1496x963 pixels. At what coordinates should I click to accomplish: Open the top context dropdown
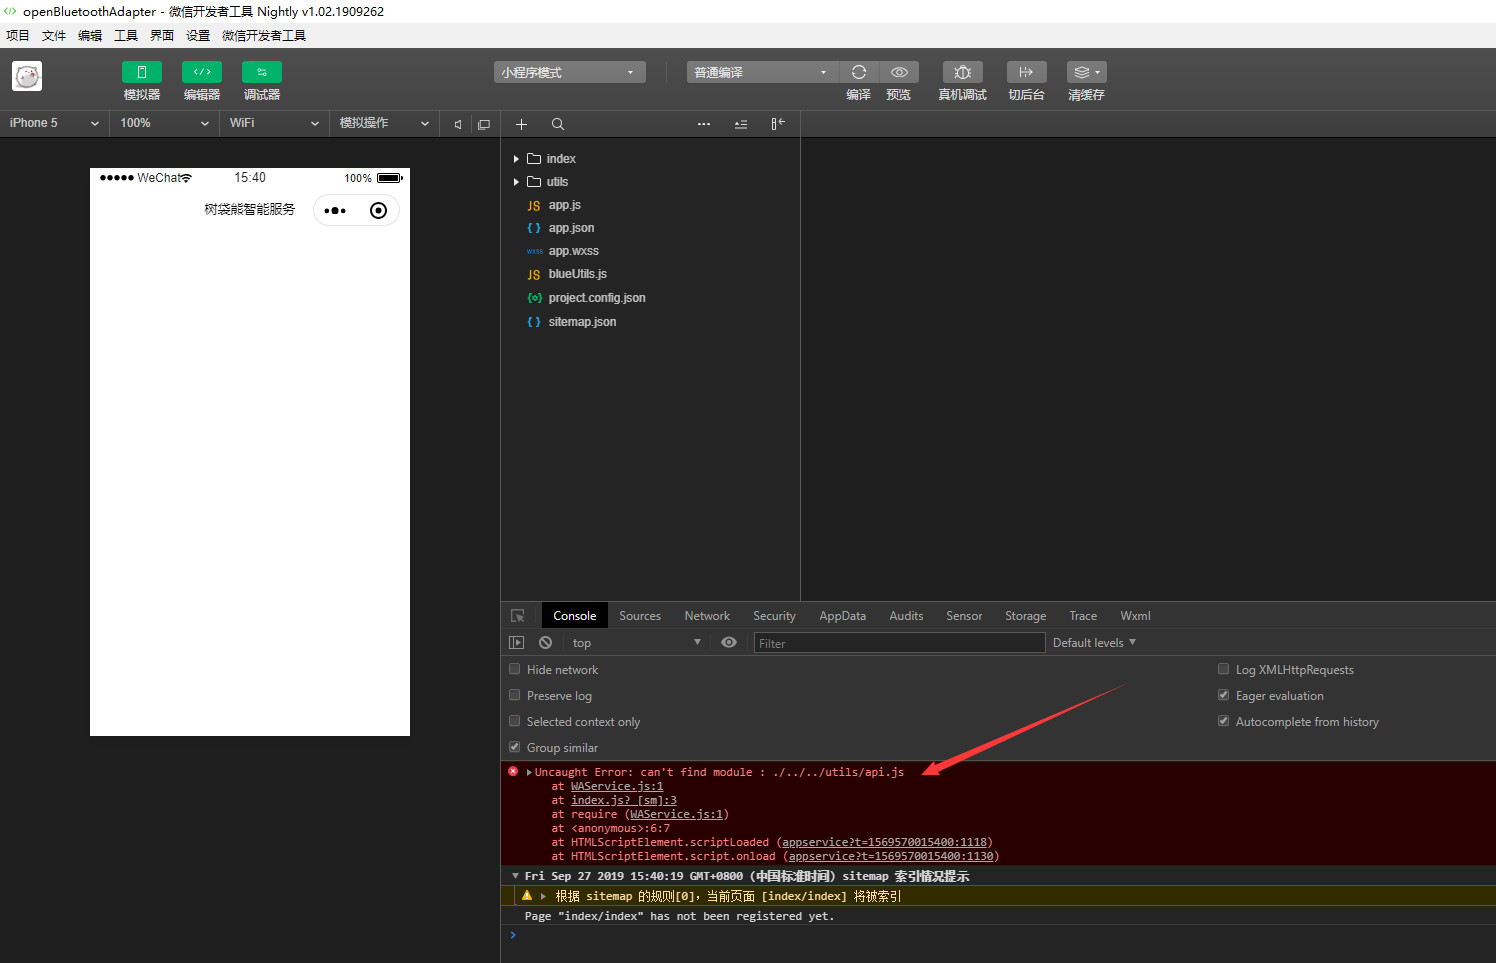[x=635, y=643]
